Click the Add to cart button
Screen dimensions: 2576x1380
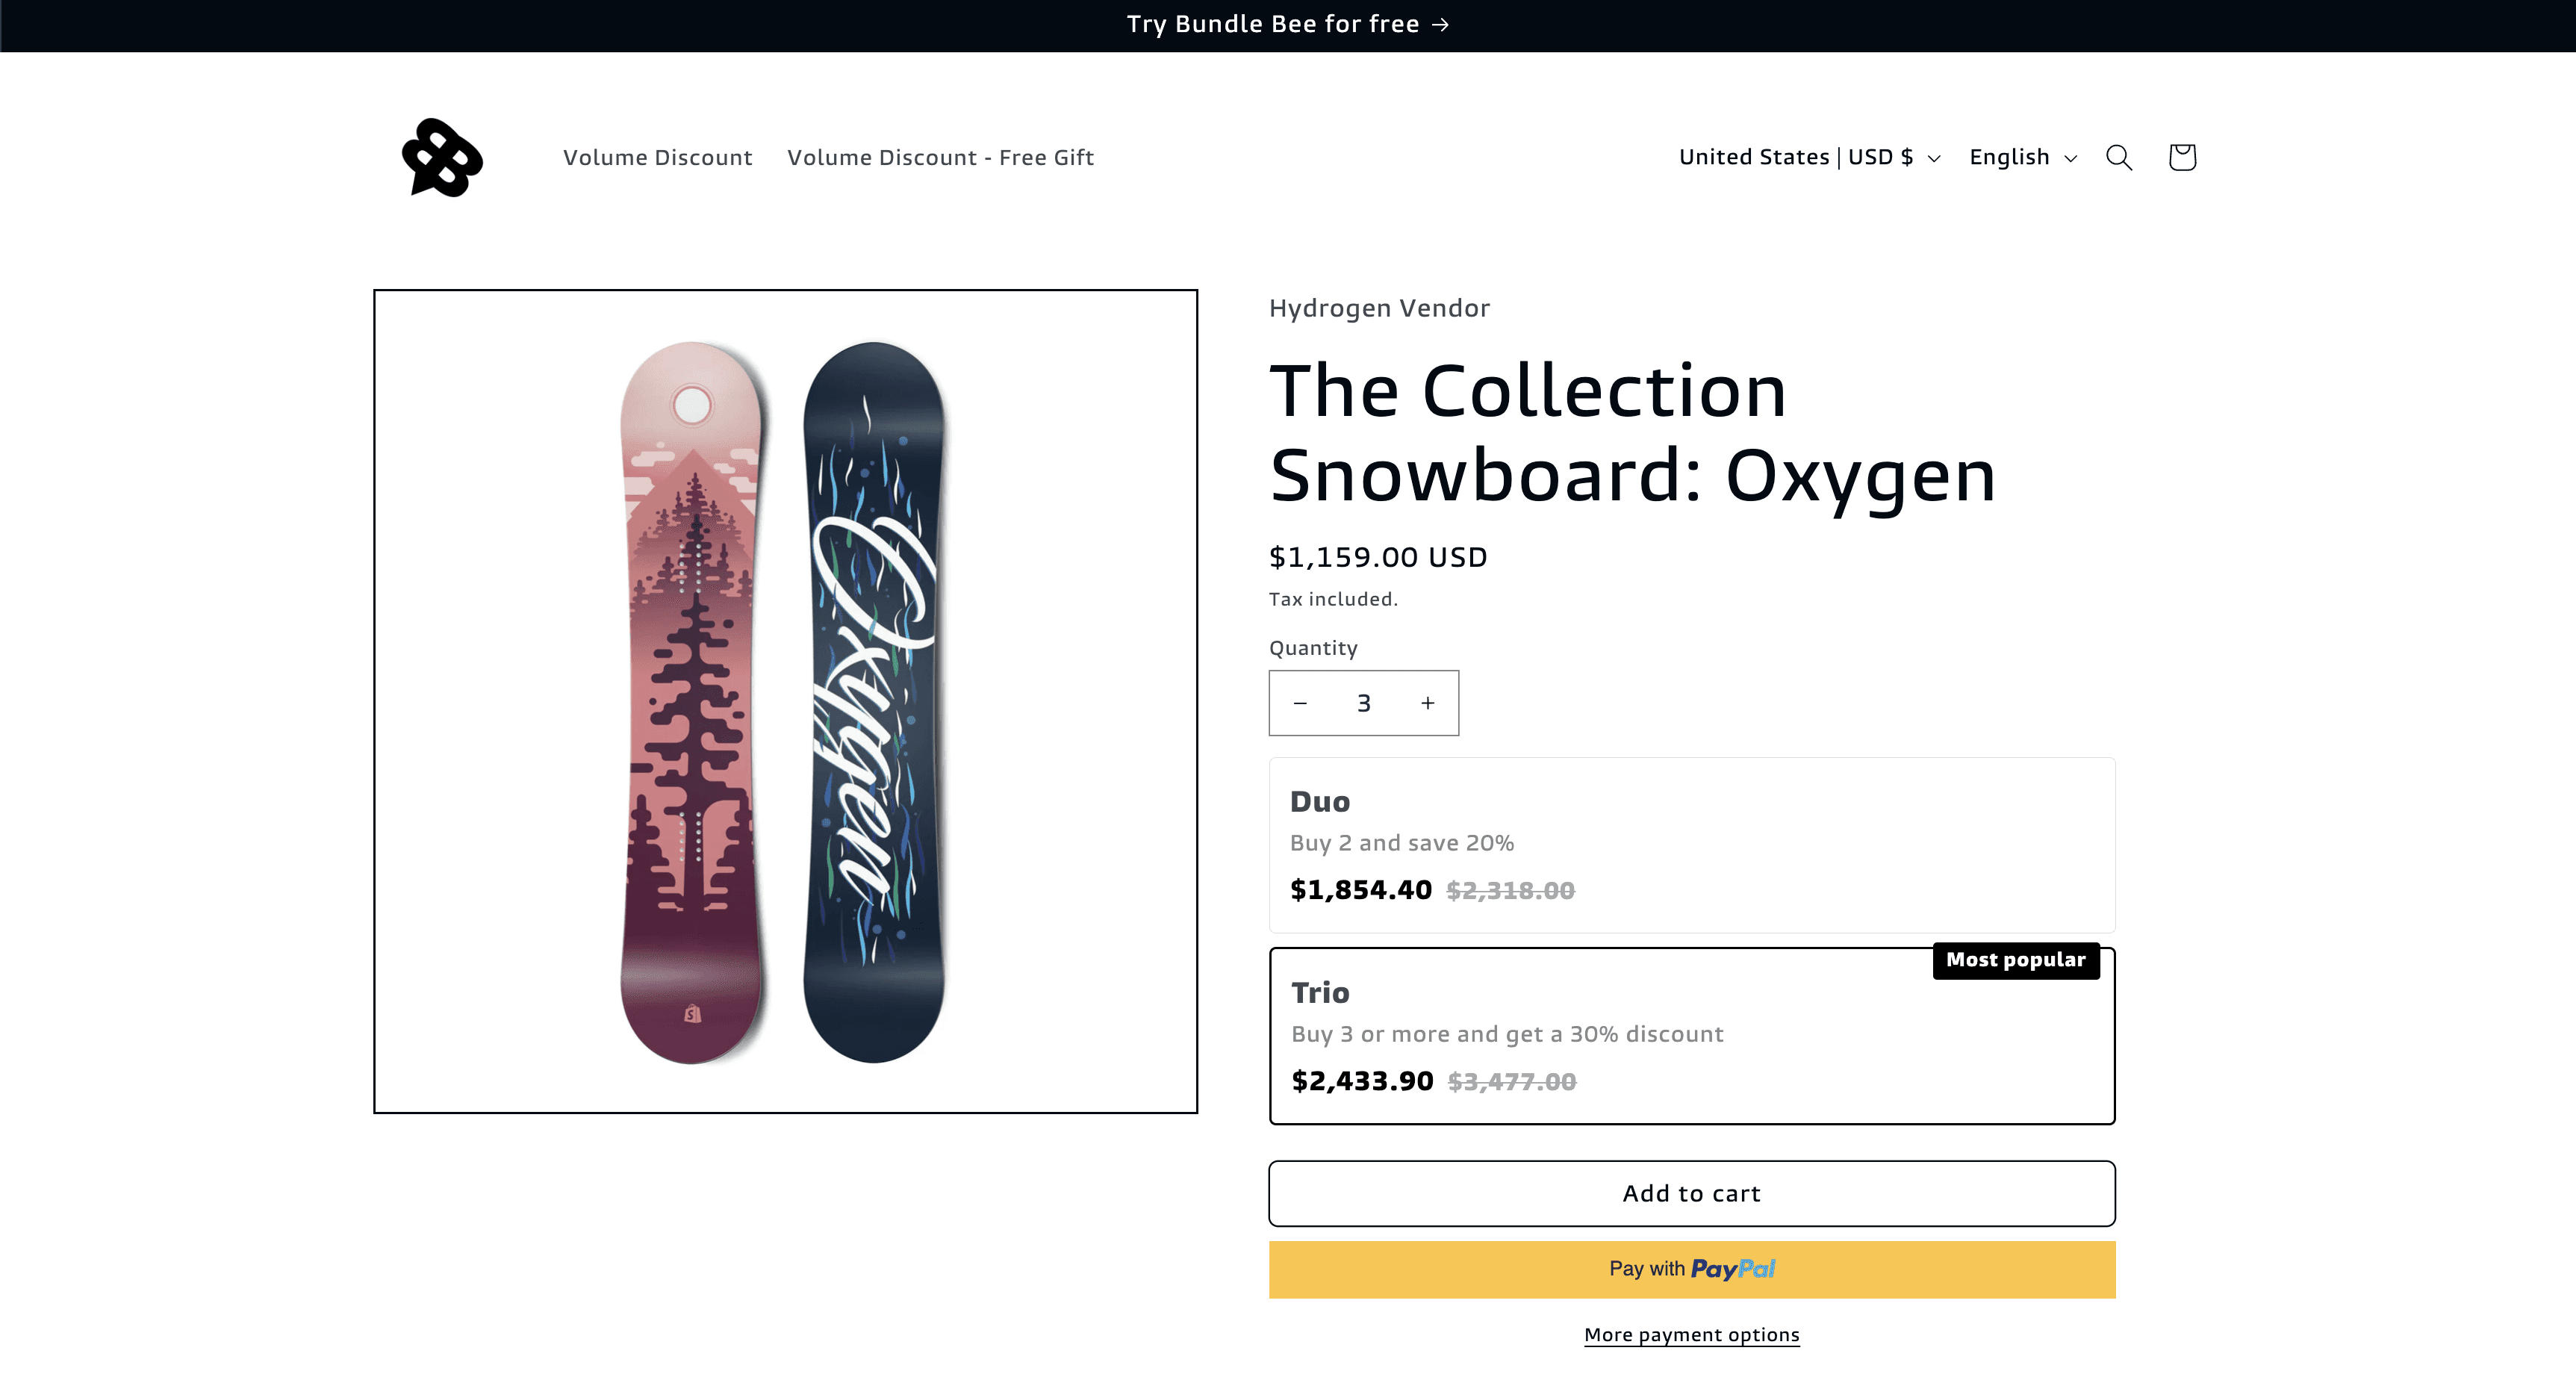coord(1693,1193)
